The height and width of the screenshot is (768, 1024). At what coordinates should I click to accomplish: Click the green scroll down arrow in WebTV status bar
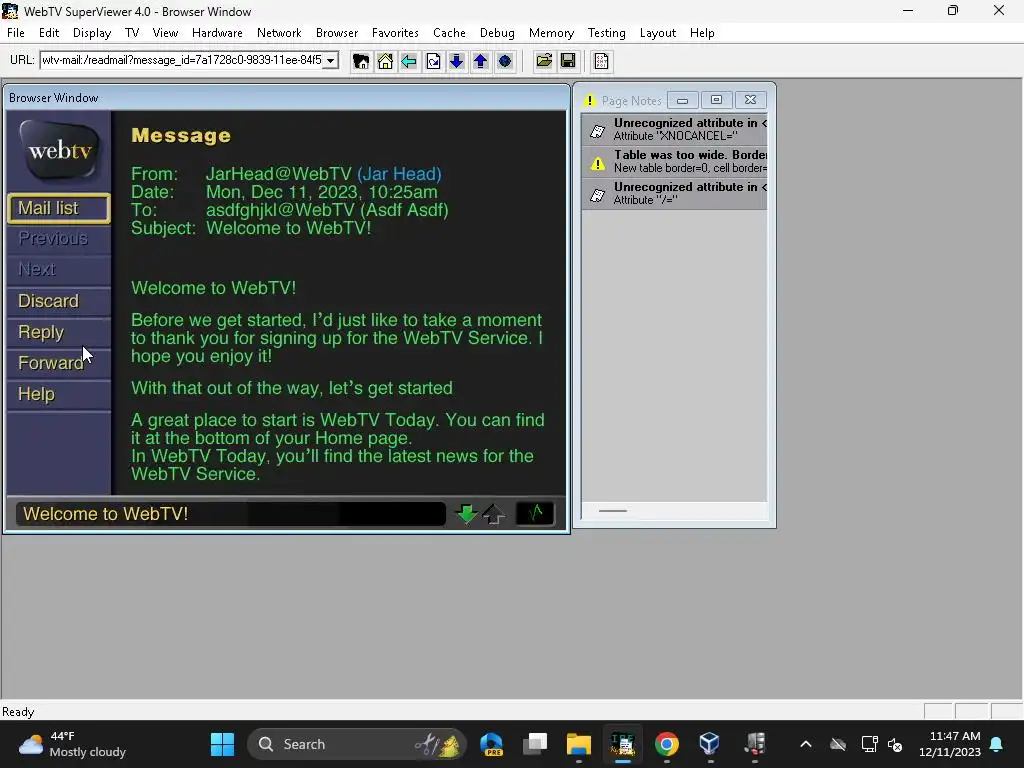click(466, 514)
